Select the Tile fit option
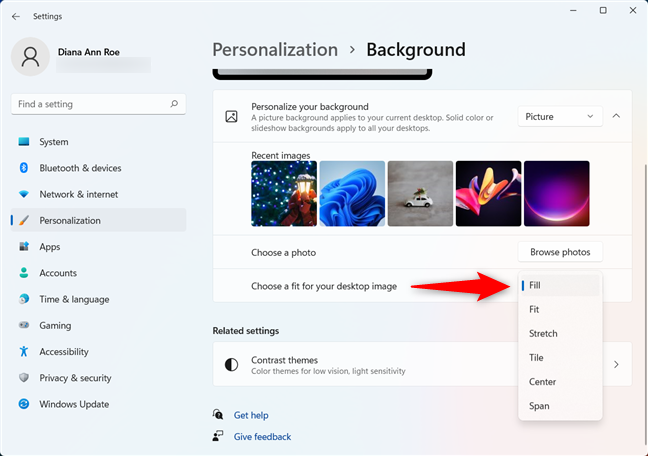 click(560, 358)
